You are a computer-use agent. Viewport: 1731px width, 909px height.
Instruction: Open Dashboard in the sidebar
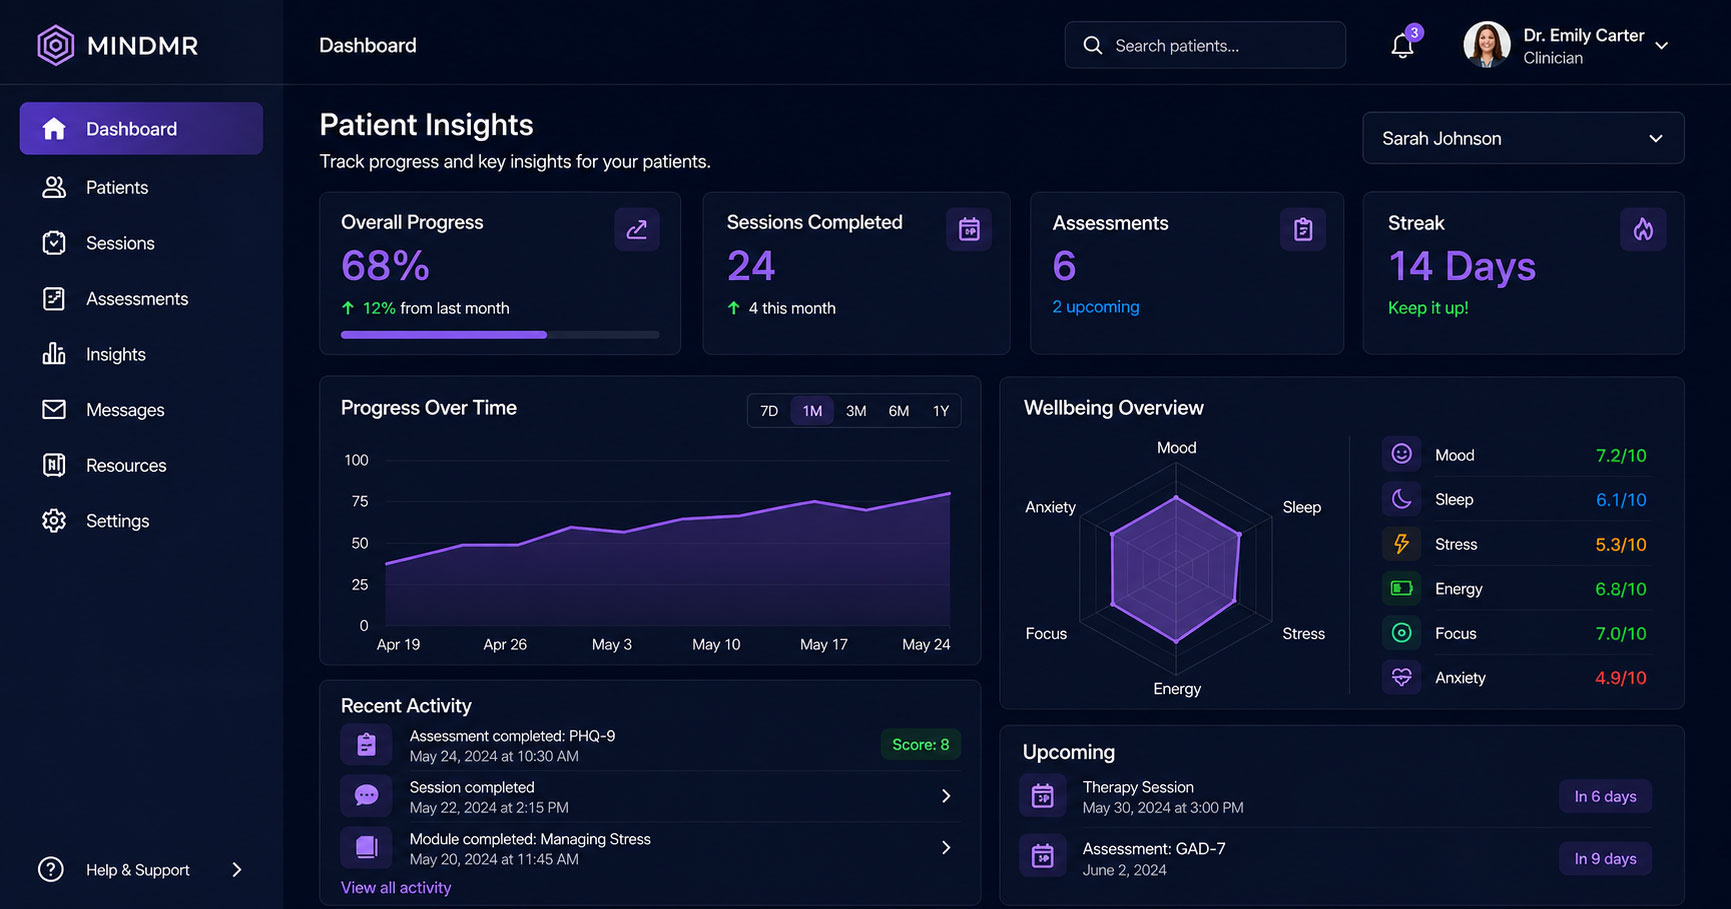click(x=141, y=129)
